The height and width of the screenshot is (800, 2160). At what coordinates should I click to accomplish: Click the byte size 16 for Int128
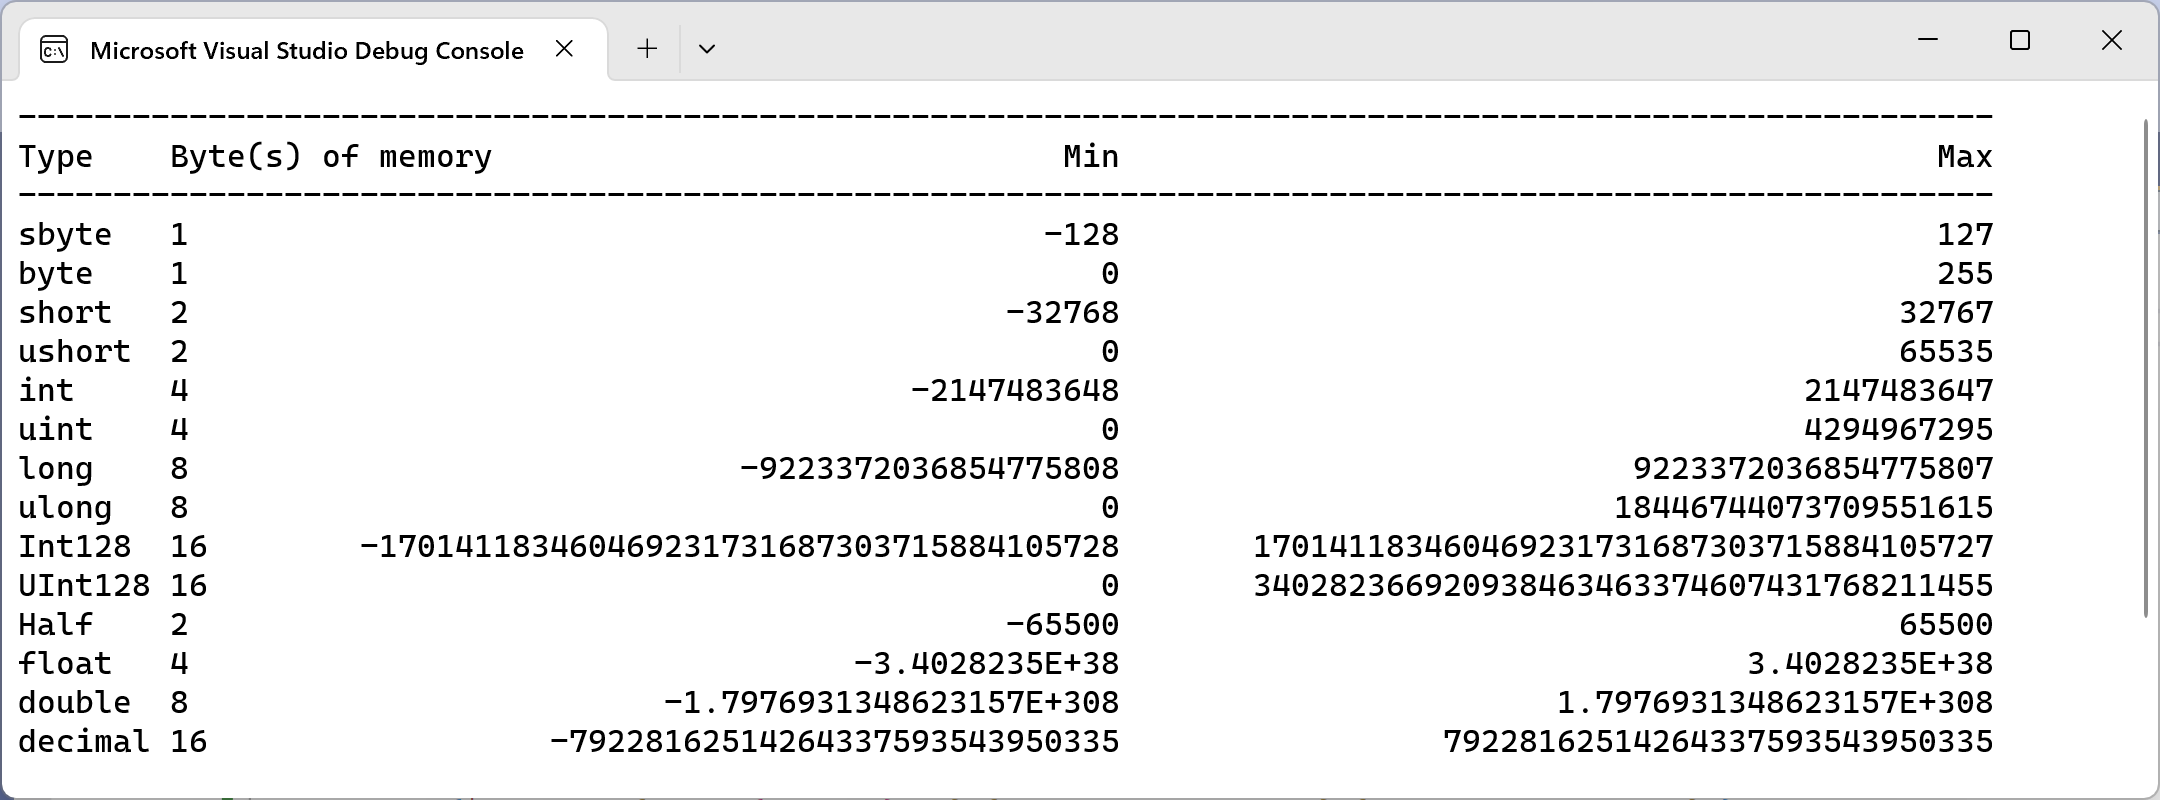point(189,547)
